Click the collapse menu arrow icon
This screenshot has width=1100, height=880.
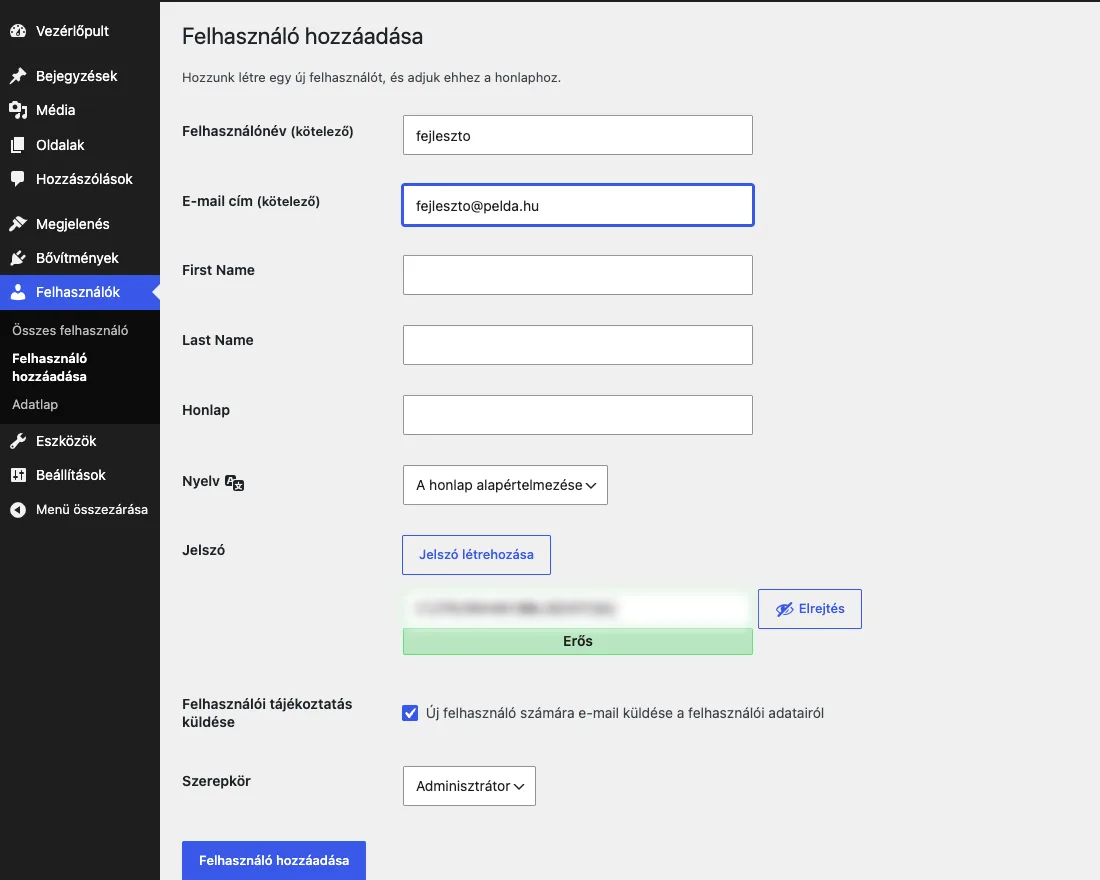click(x=18, y=509)
